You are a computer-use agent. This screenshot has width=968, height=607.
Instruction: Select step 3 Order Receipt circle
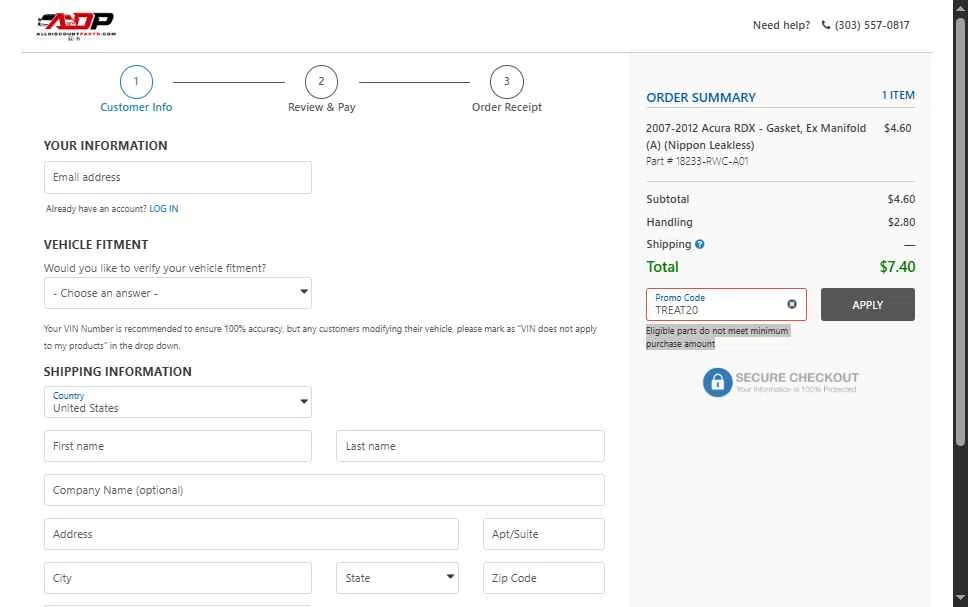pyautogui.click(x=506, y=82)
